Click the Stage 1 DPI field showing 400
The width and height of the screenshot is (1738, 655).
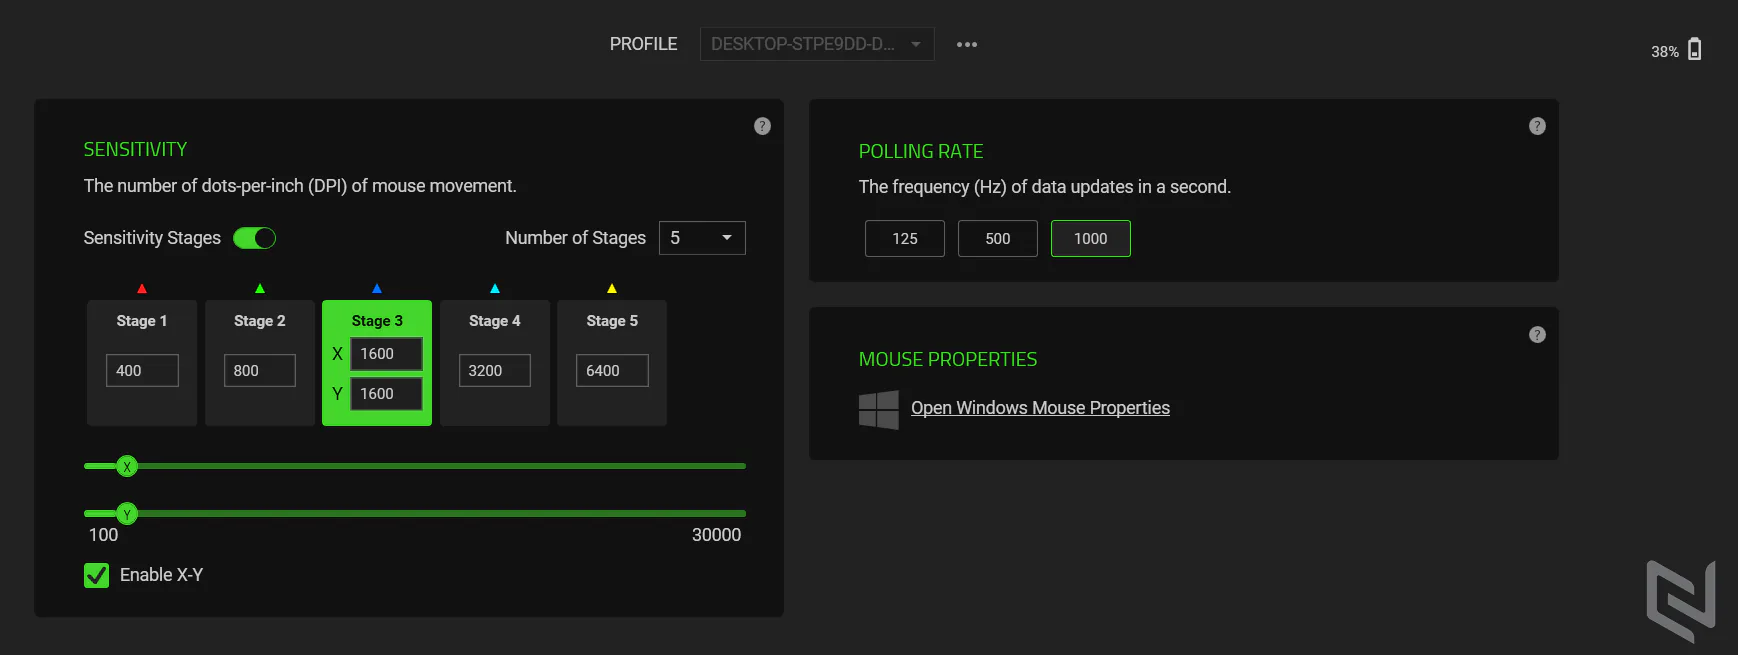[x=142, y=370]
